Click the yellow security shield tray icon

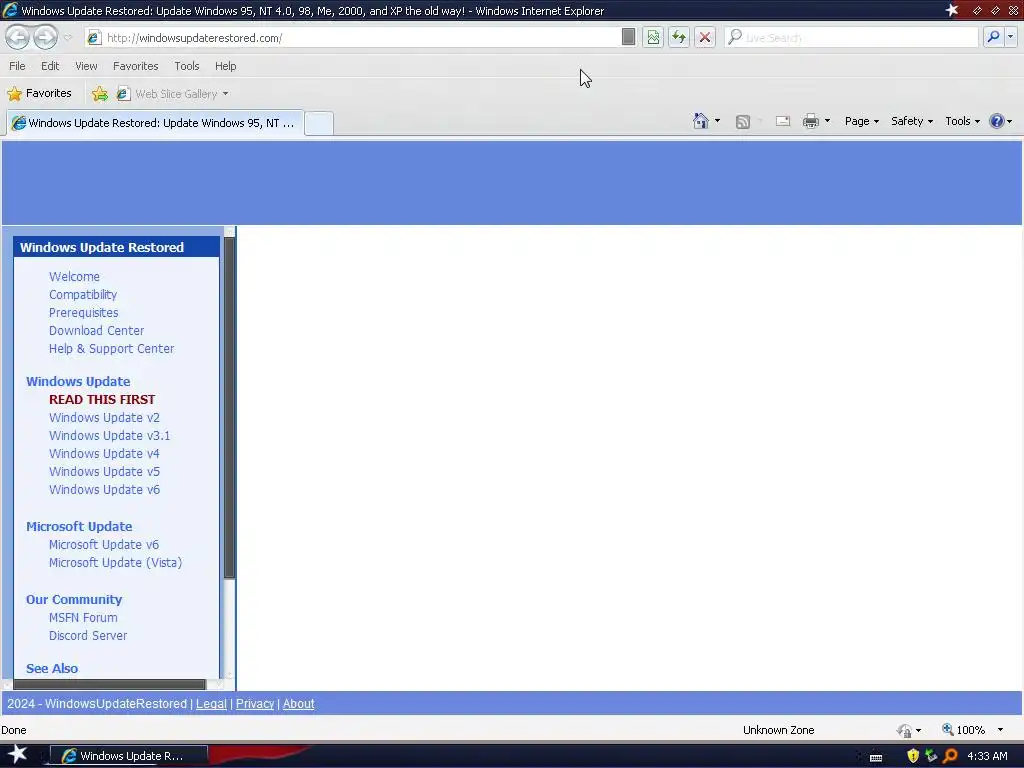pyautogui.click(x=913, y=756)
